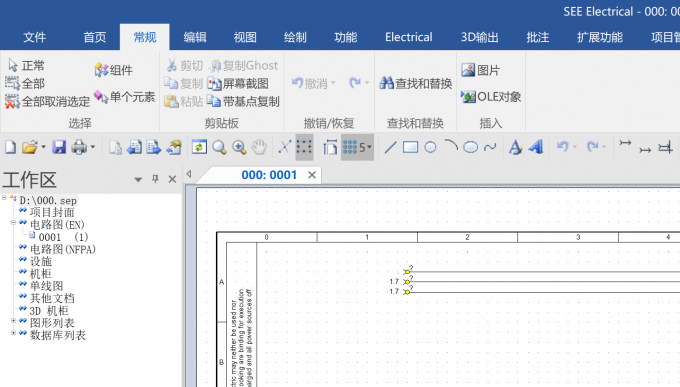Select the pan hand tool
Screen dimensions: 680x387
click(x=259, y=148)
